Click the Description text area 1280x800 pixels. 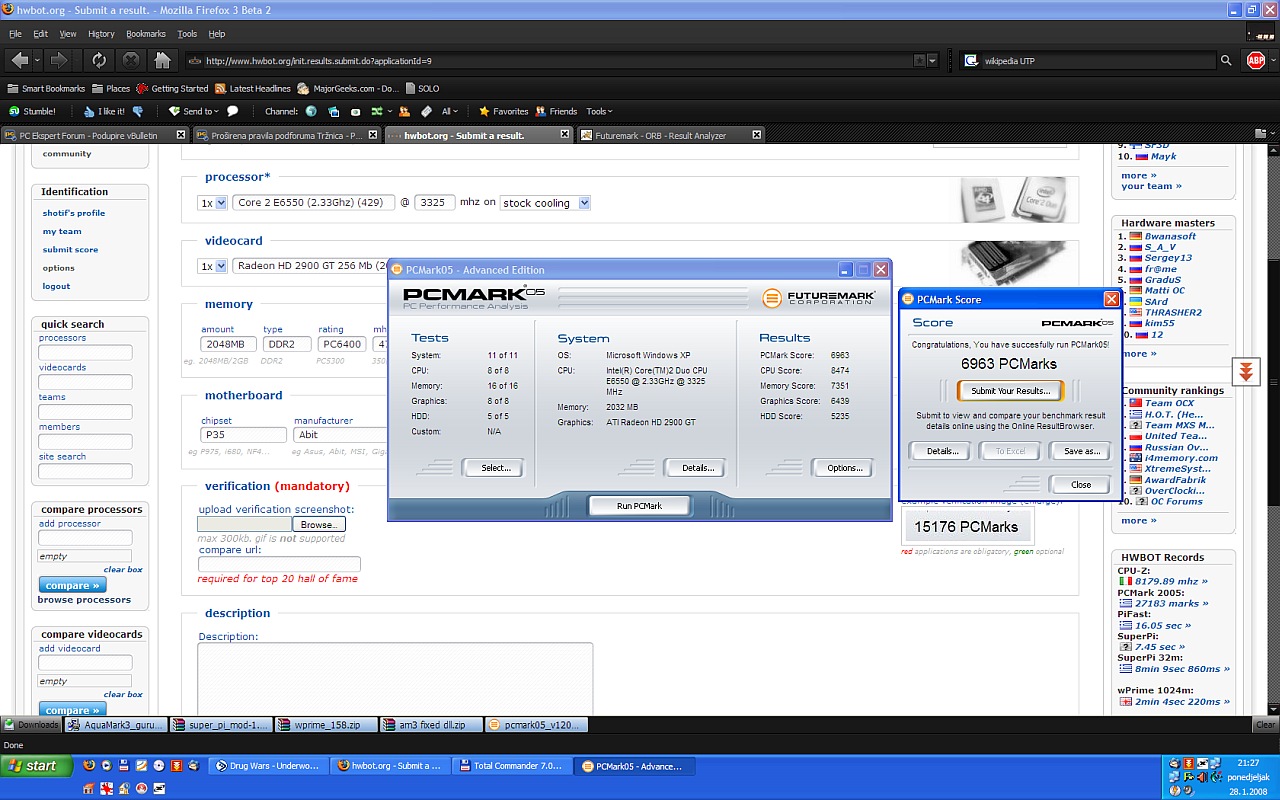click(x=395, y=678)
